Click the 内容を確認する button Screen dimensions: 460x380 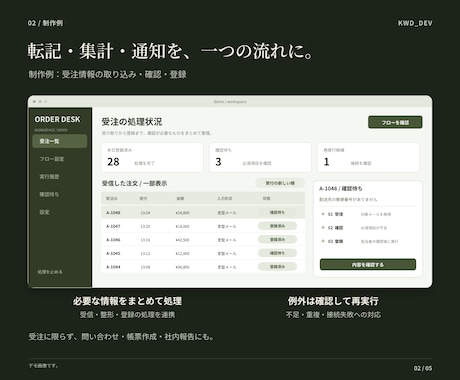click(x=368, y=265)
